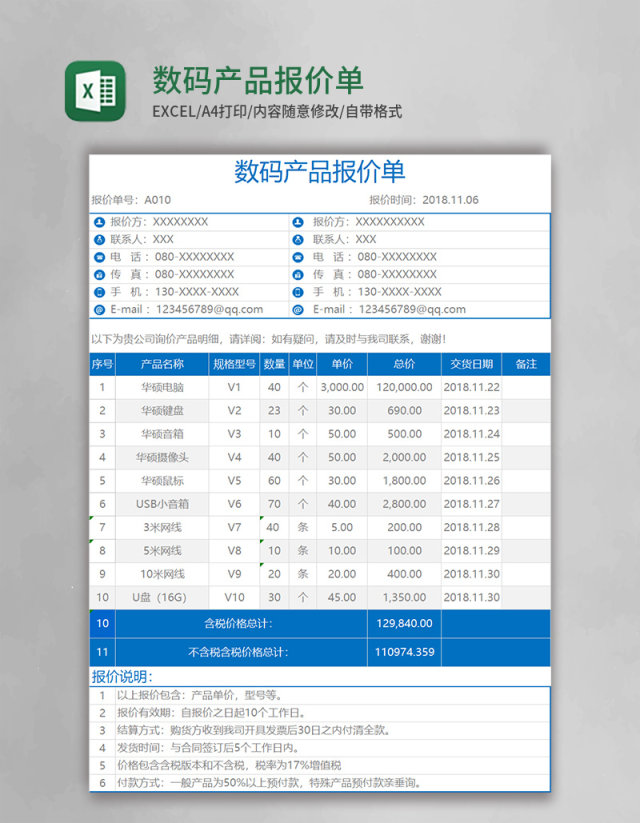The image size is (640, 823).
Task: Select the 产品名称 column header
Action: click(162, 364)
